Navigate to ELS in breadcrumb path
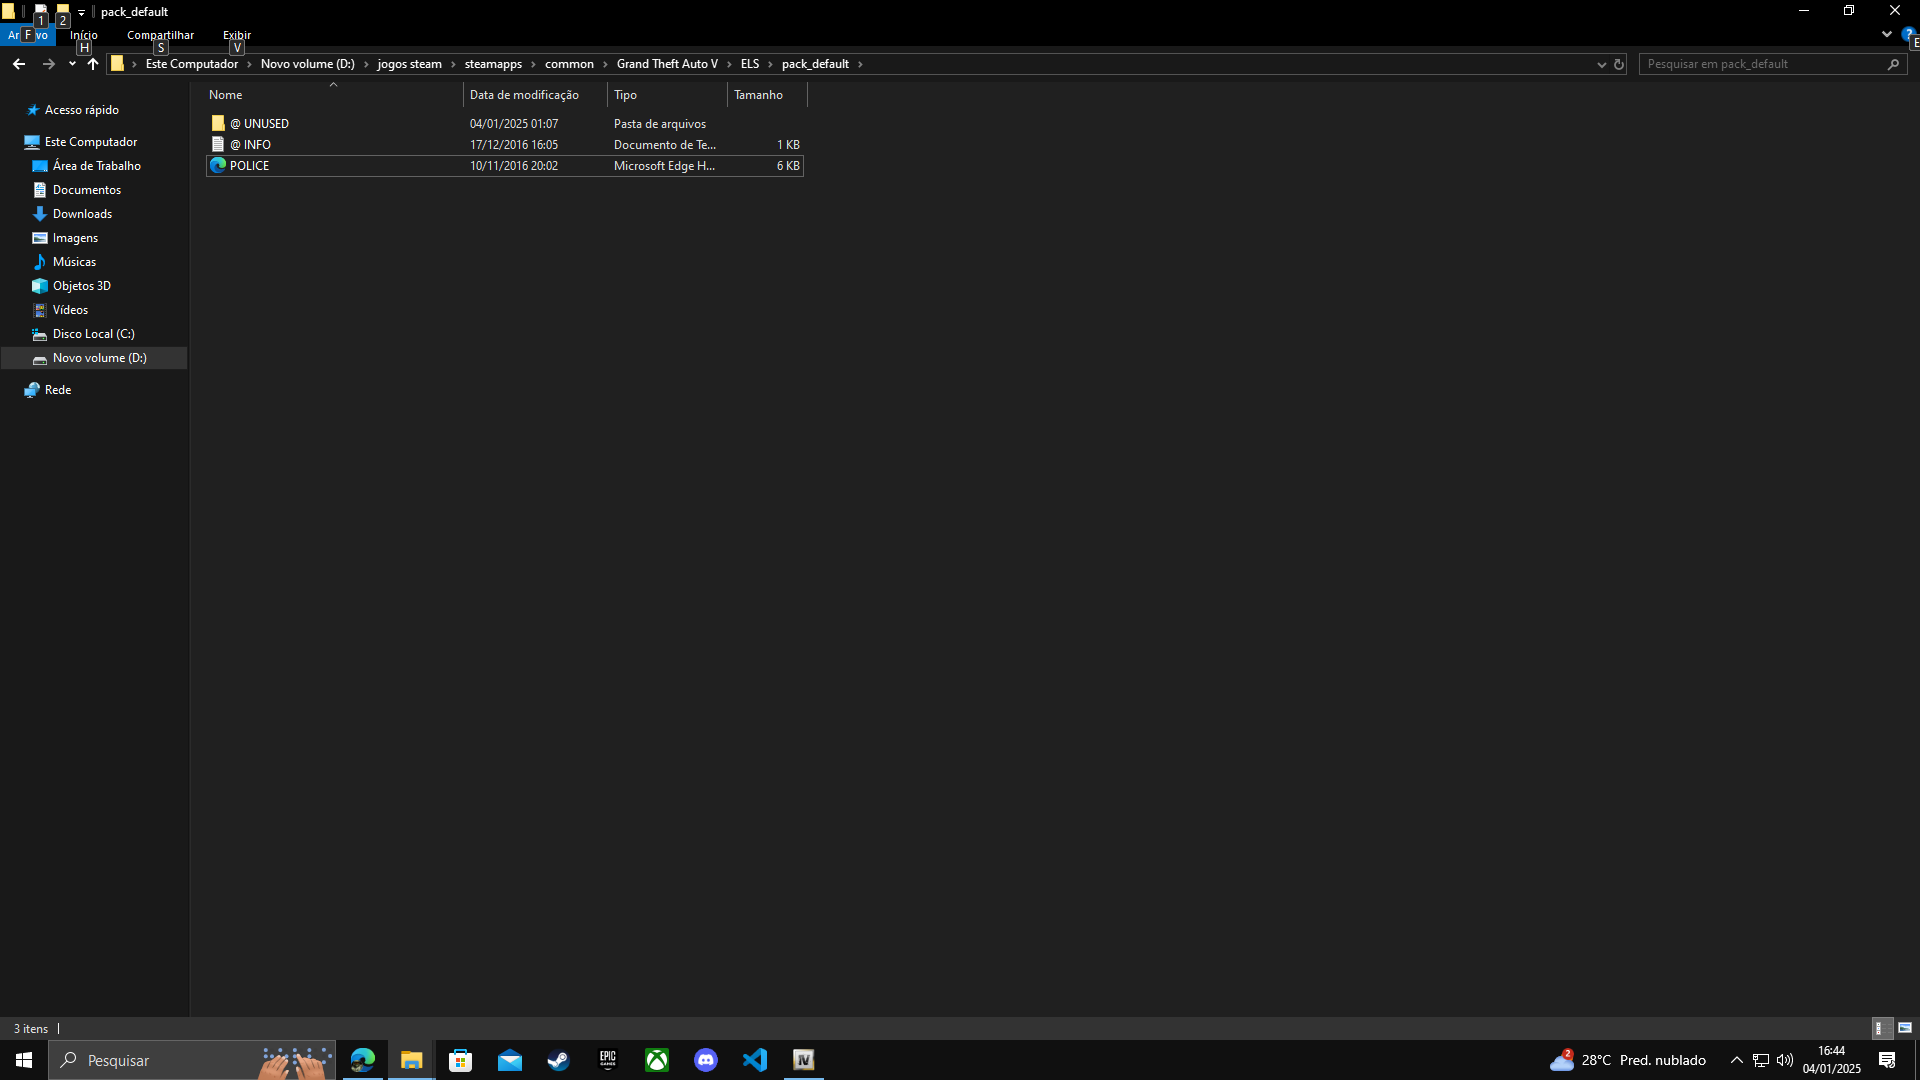Viewport: 1920px width, 1080px height. click(x=750, y=64)
